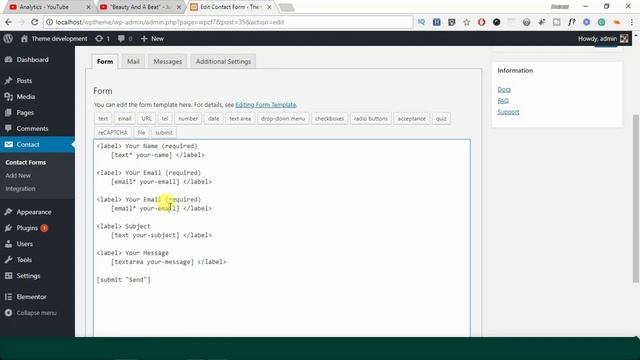Open the Editing Form Template link
Image resolution: width=640 pixels, height=360 pixels.
[x=266, y=105]
